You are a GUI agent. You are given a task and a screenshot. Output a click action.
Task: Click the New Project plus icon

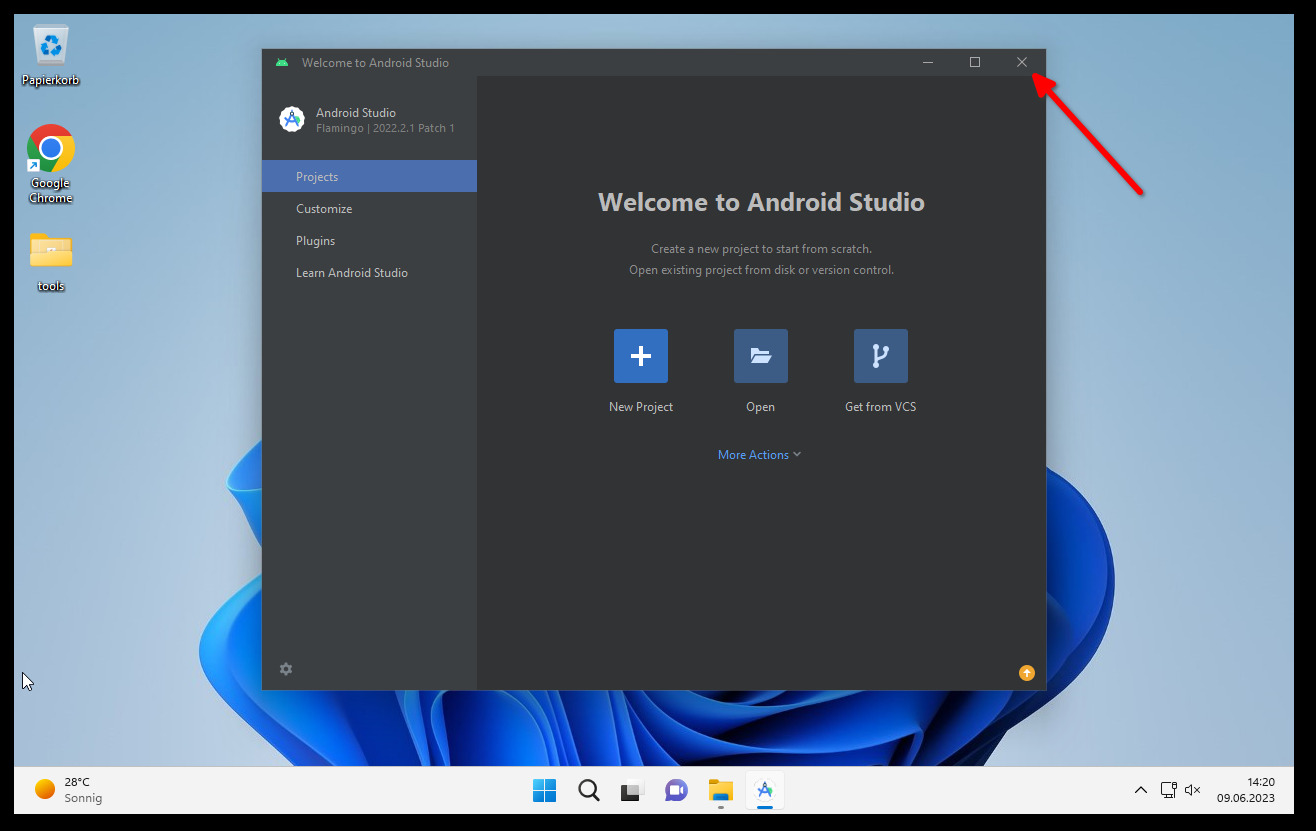tap(641, 356)
